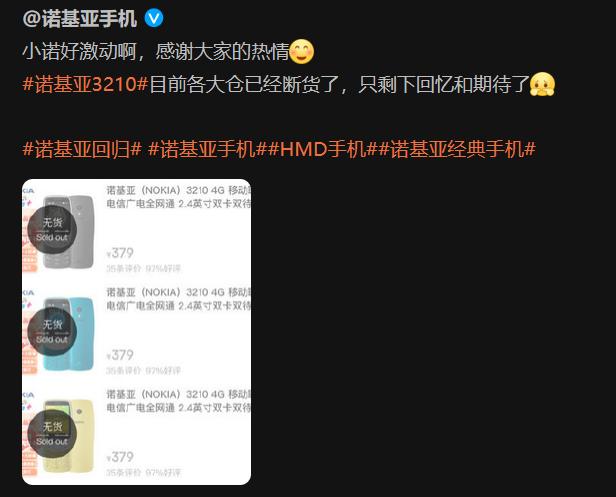Image resolution: width=616 pixels, height=497 pixels.
Task: Open the #HMD手机# hashtag
Action: pyautogui.click(x=323, y=149)
